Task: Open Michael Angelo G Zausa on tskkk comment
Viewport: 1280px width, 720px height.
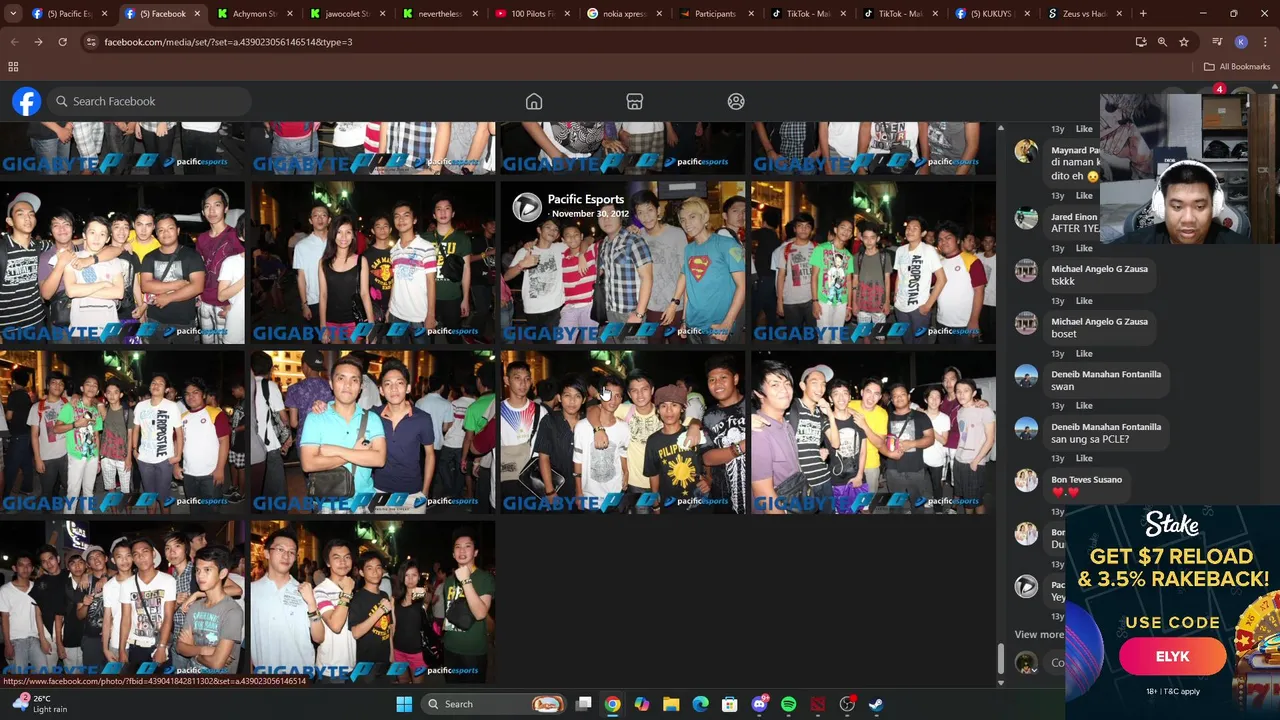Action: tap(1099, 269)
